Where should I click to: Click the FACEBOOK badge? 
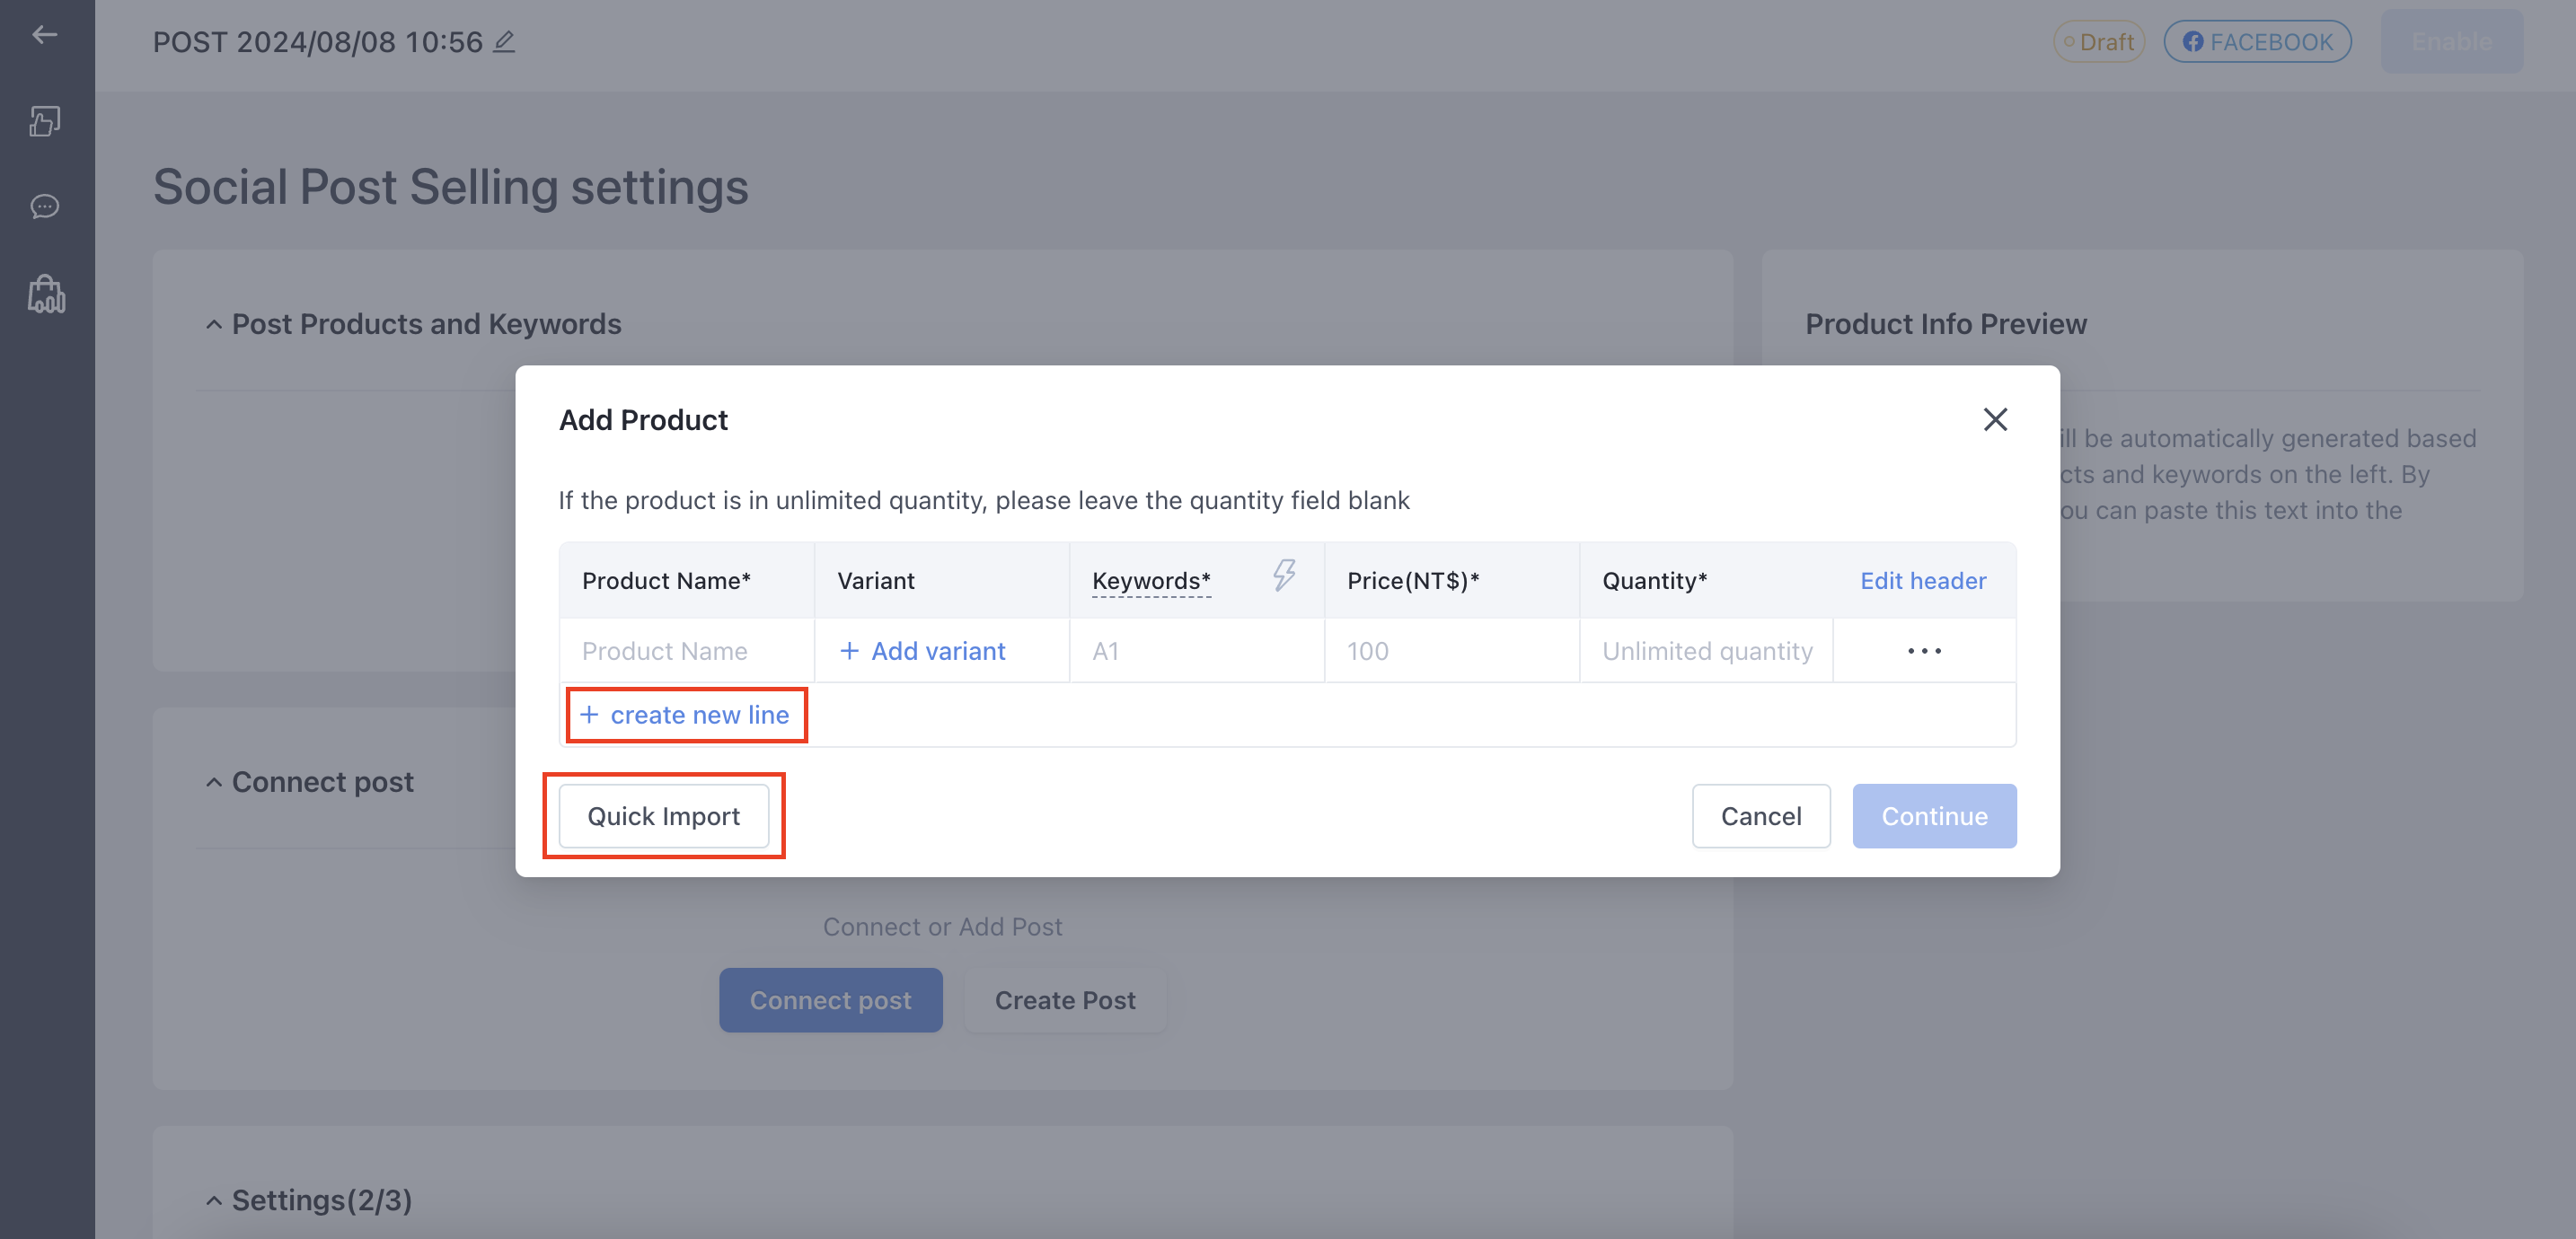[2257, 41]
